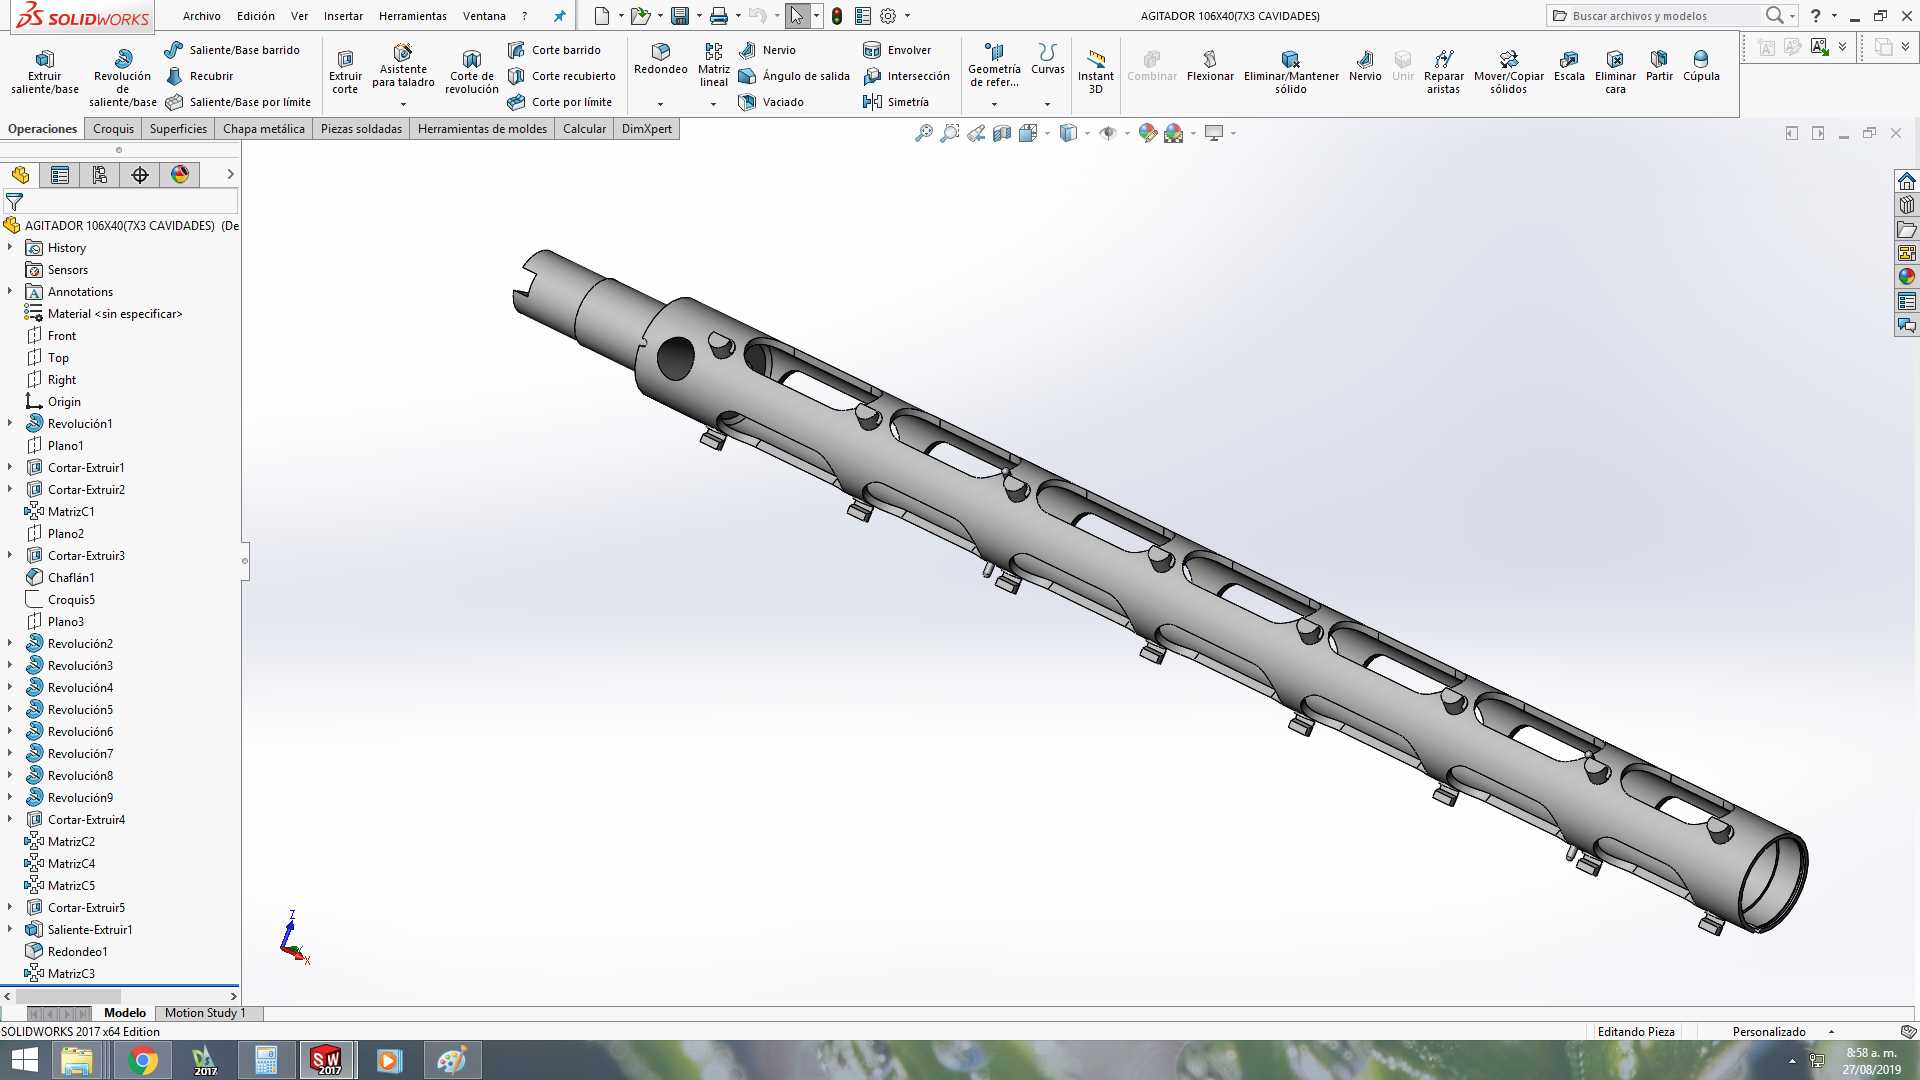1920x1080 pixels.
Task: Select Revolución de saliente/base tool
Action: 123,77
